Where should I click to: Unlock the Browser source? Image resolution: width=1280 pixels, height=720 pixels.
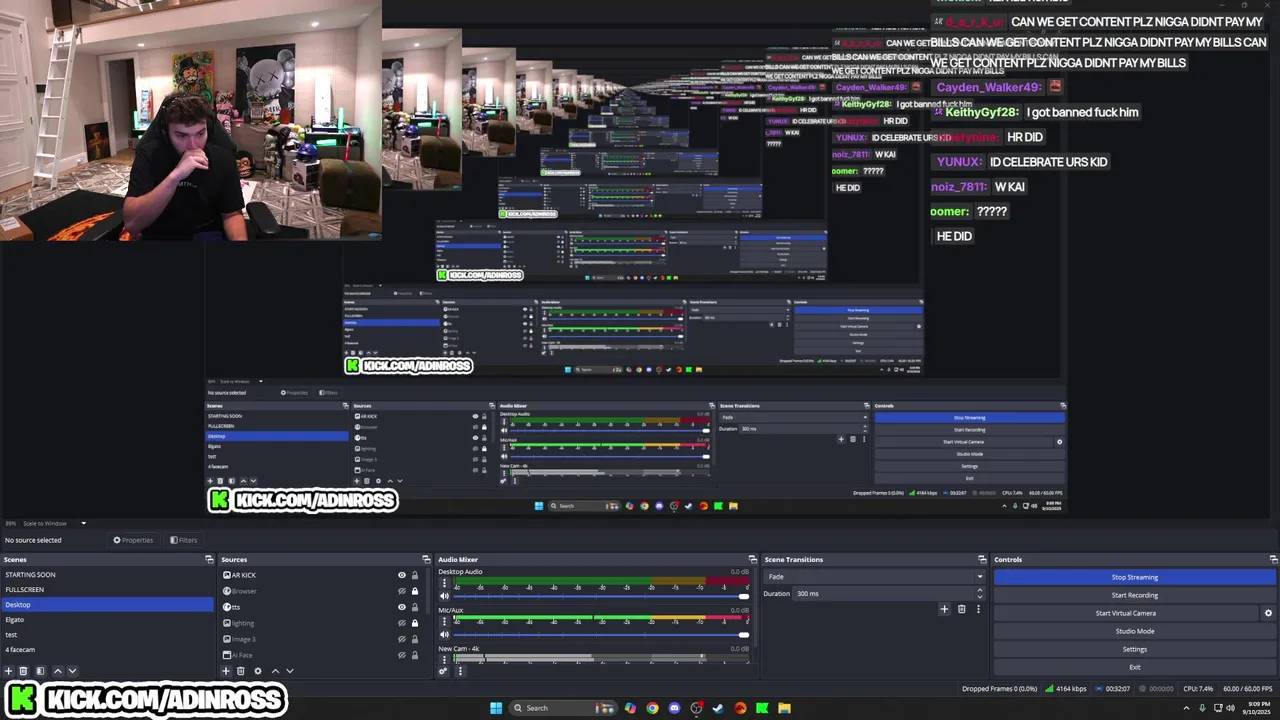[415, 591]
